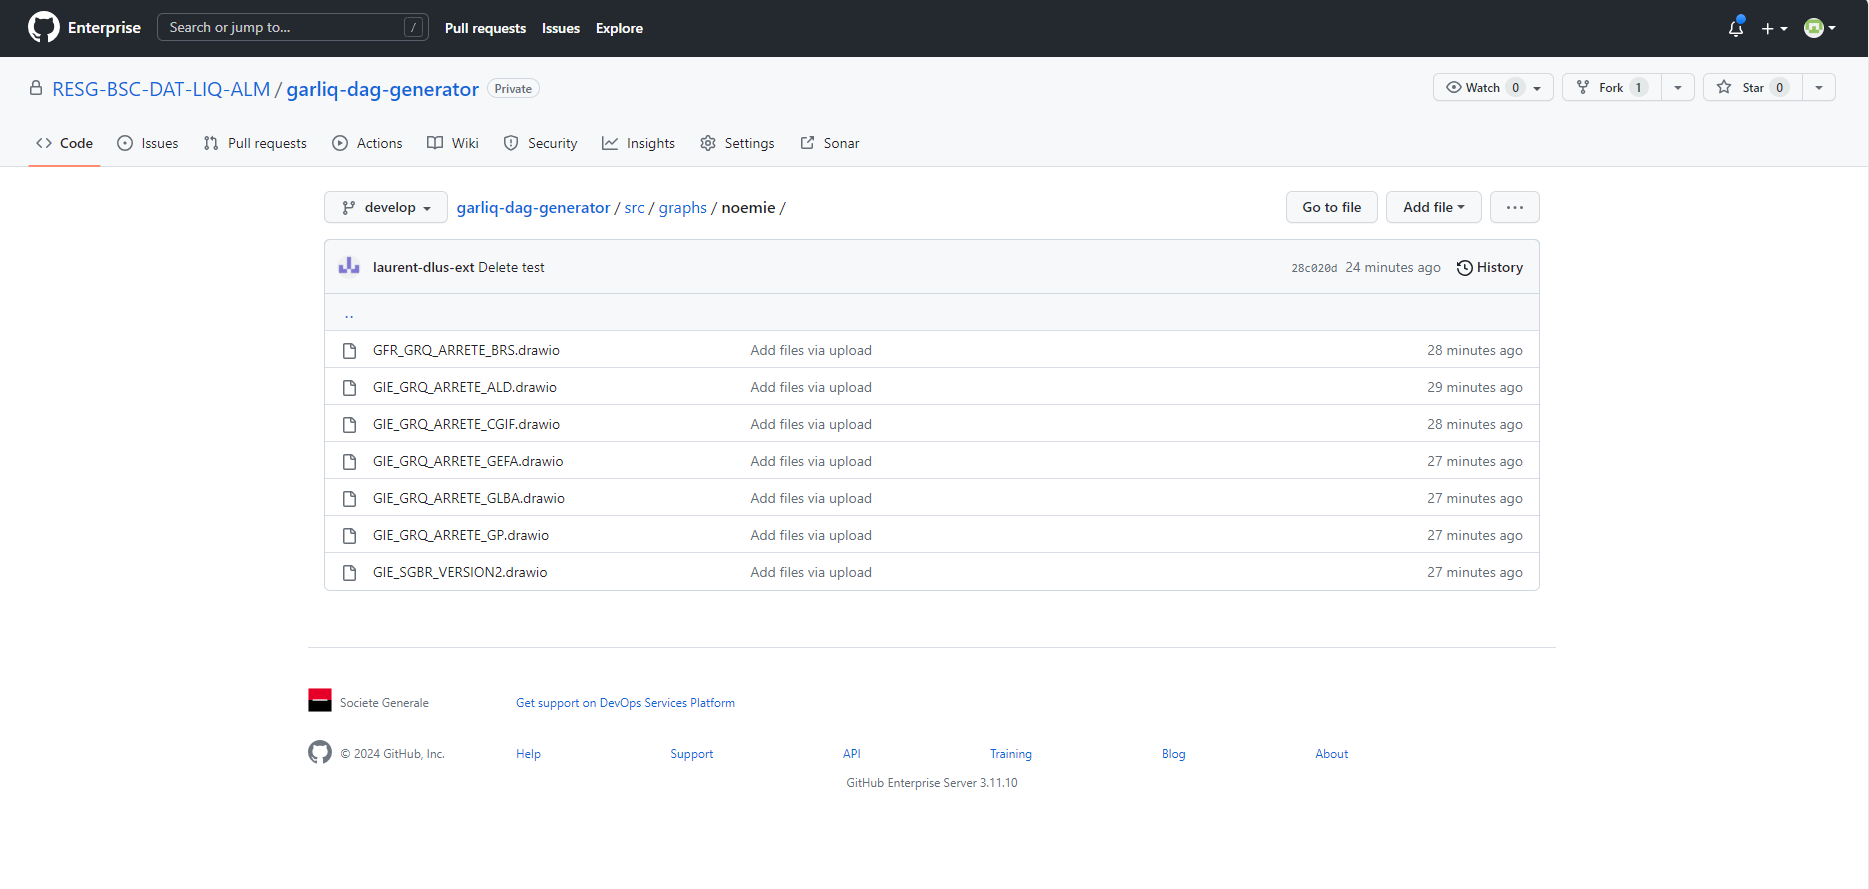This screenshot has height=889, width=1869.
Task: Click the Fork button
Action: click(1612, 88)
